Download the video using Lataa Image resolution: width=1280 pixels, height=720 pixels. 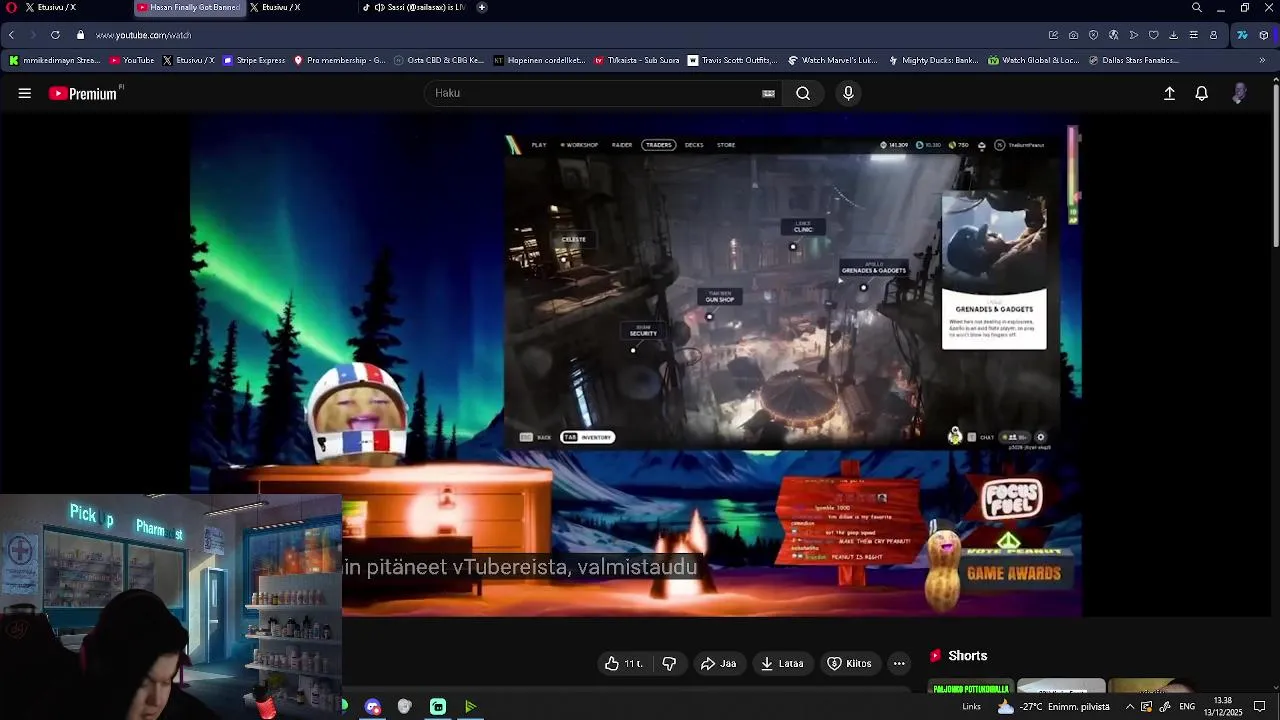(x=782, y=663)
